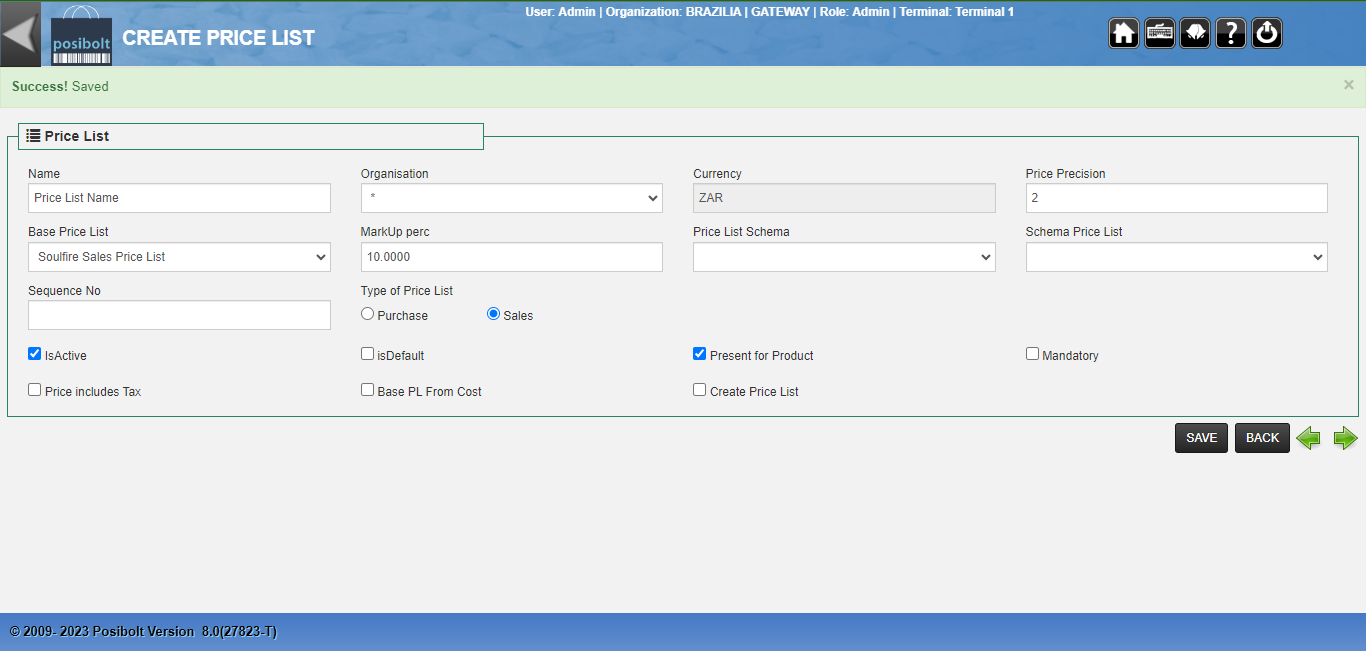Click the Posibolt shopping bag logo

click(81, 36)
